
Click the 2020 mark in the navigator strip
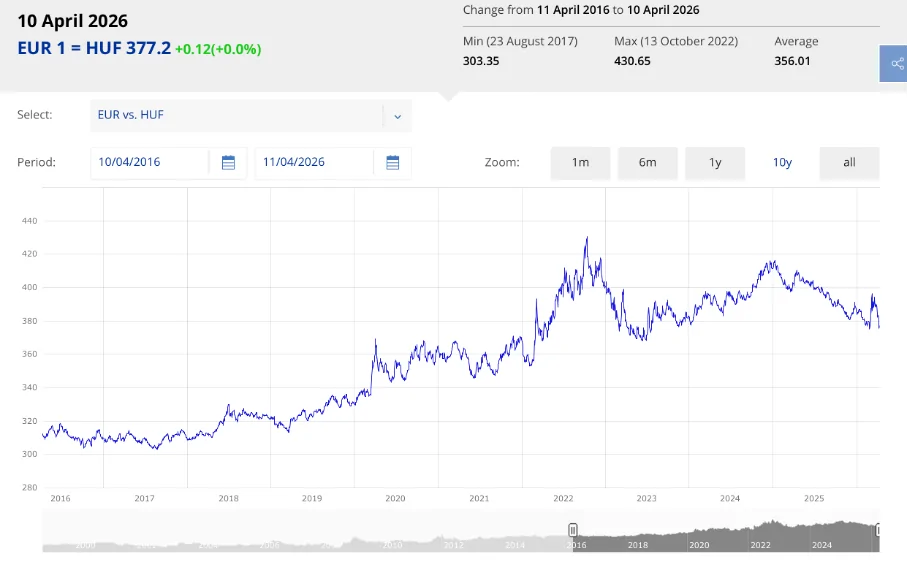(699, 545)
